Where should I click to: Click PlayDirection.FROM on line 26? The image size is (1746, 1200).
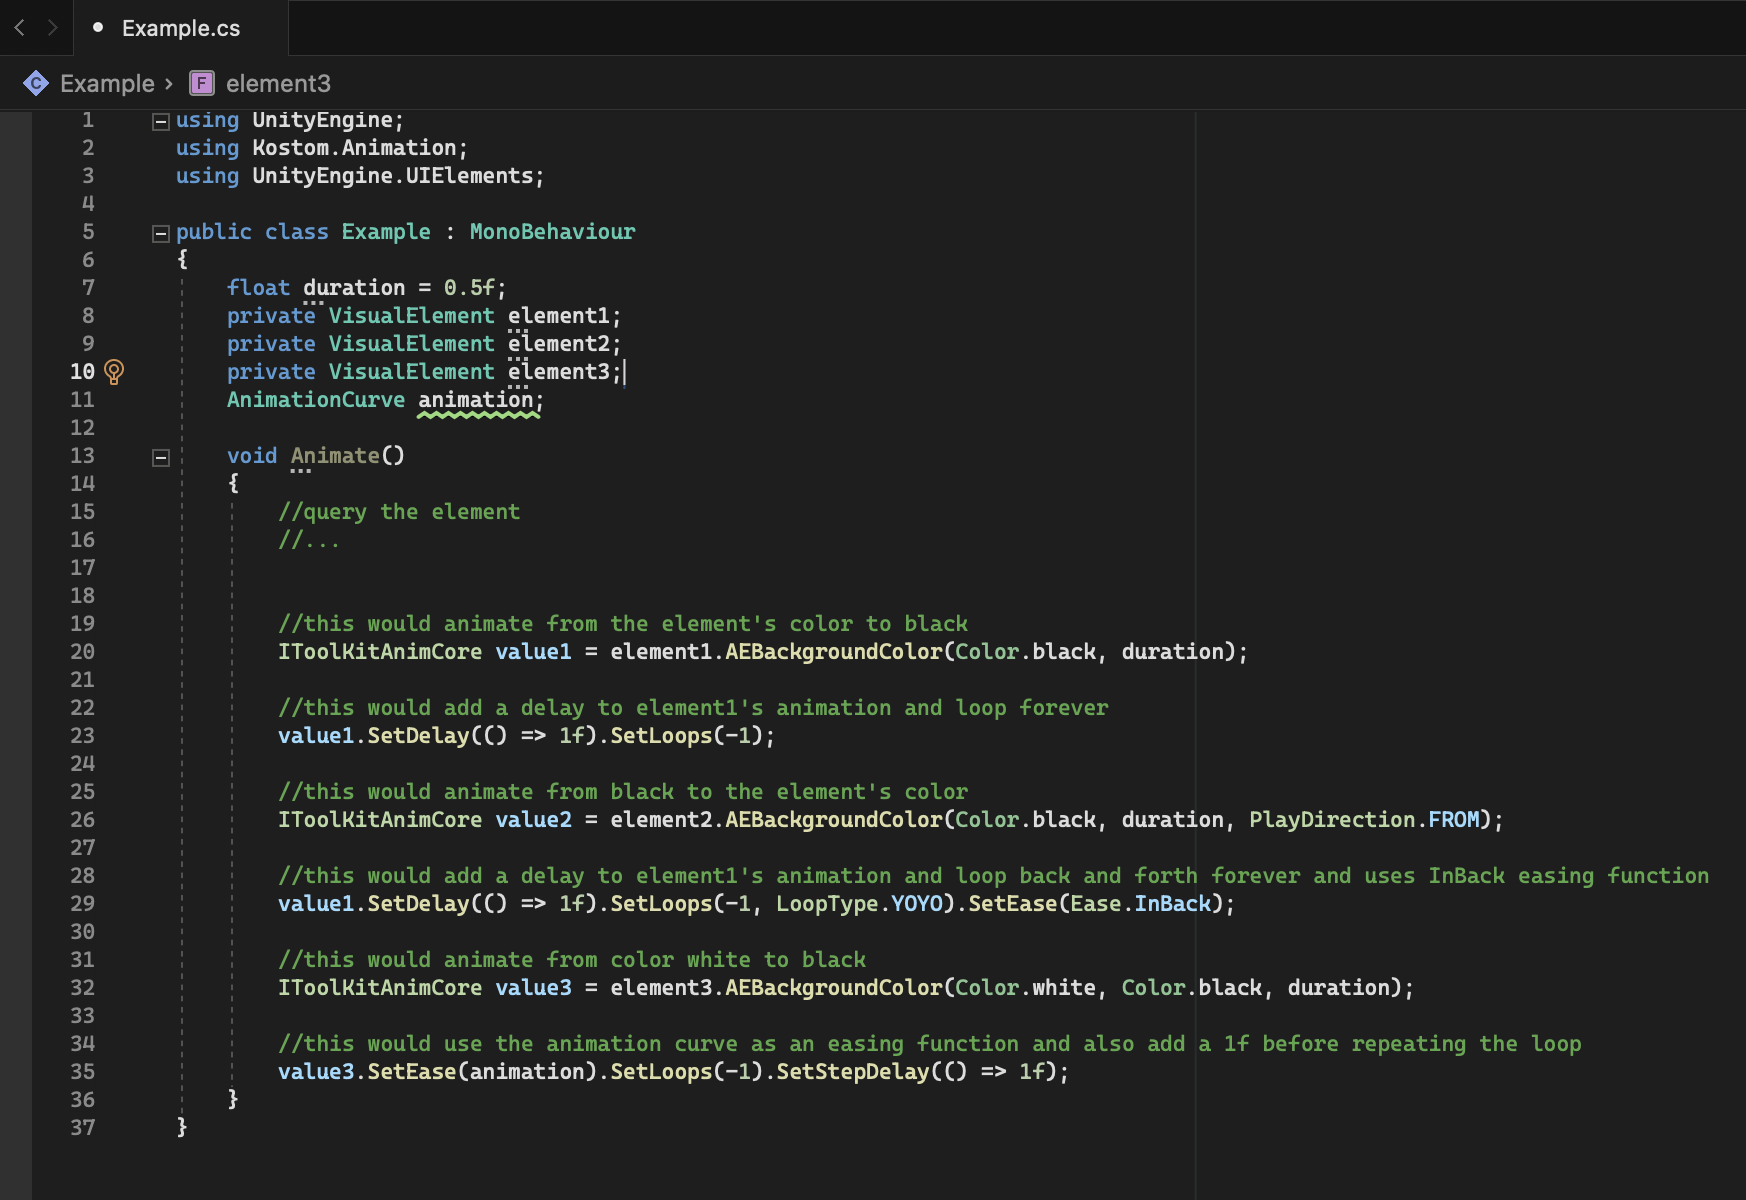point(1363,820)
